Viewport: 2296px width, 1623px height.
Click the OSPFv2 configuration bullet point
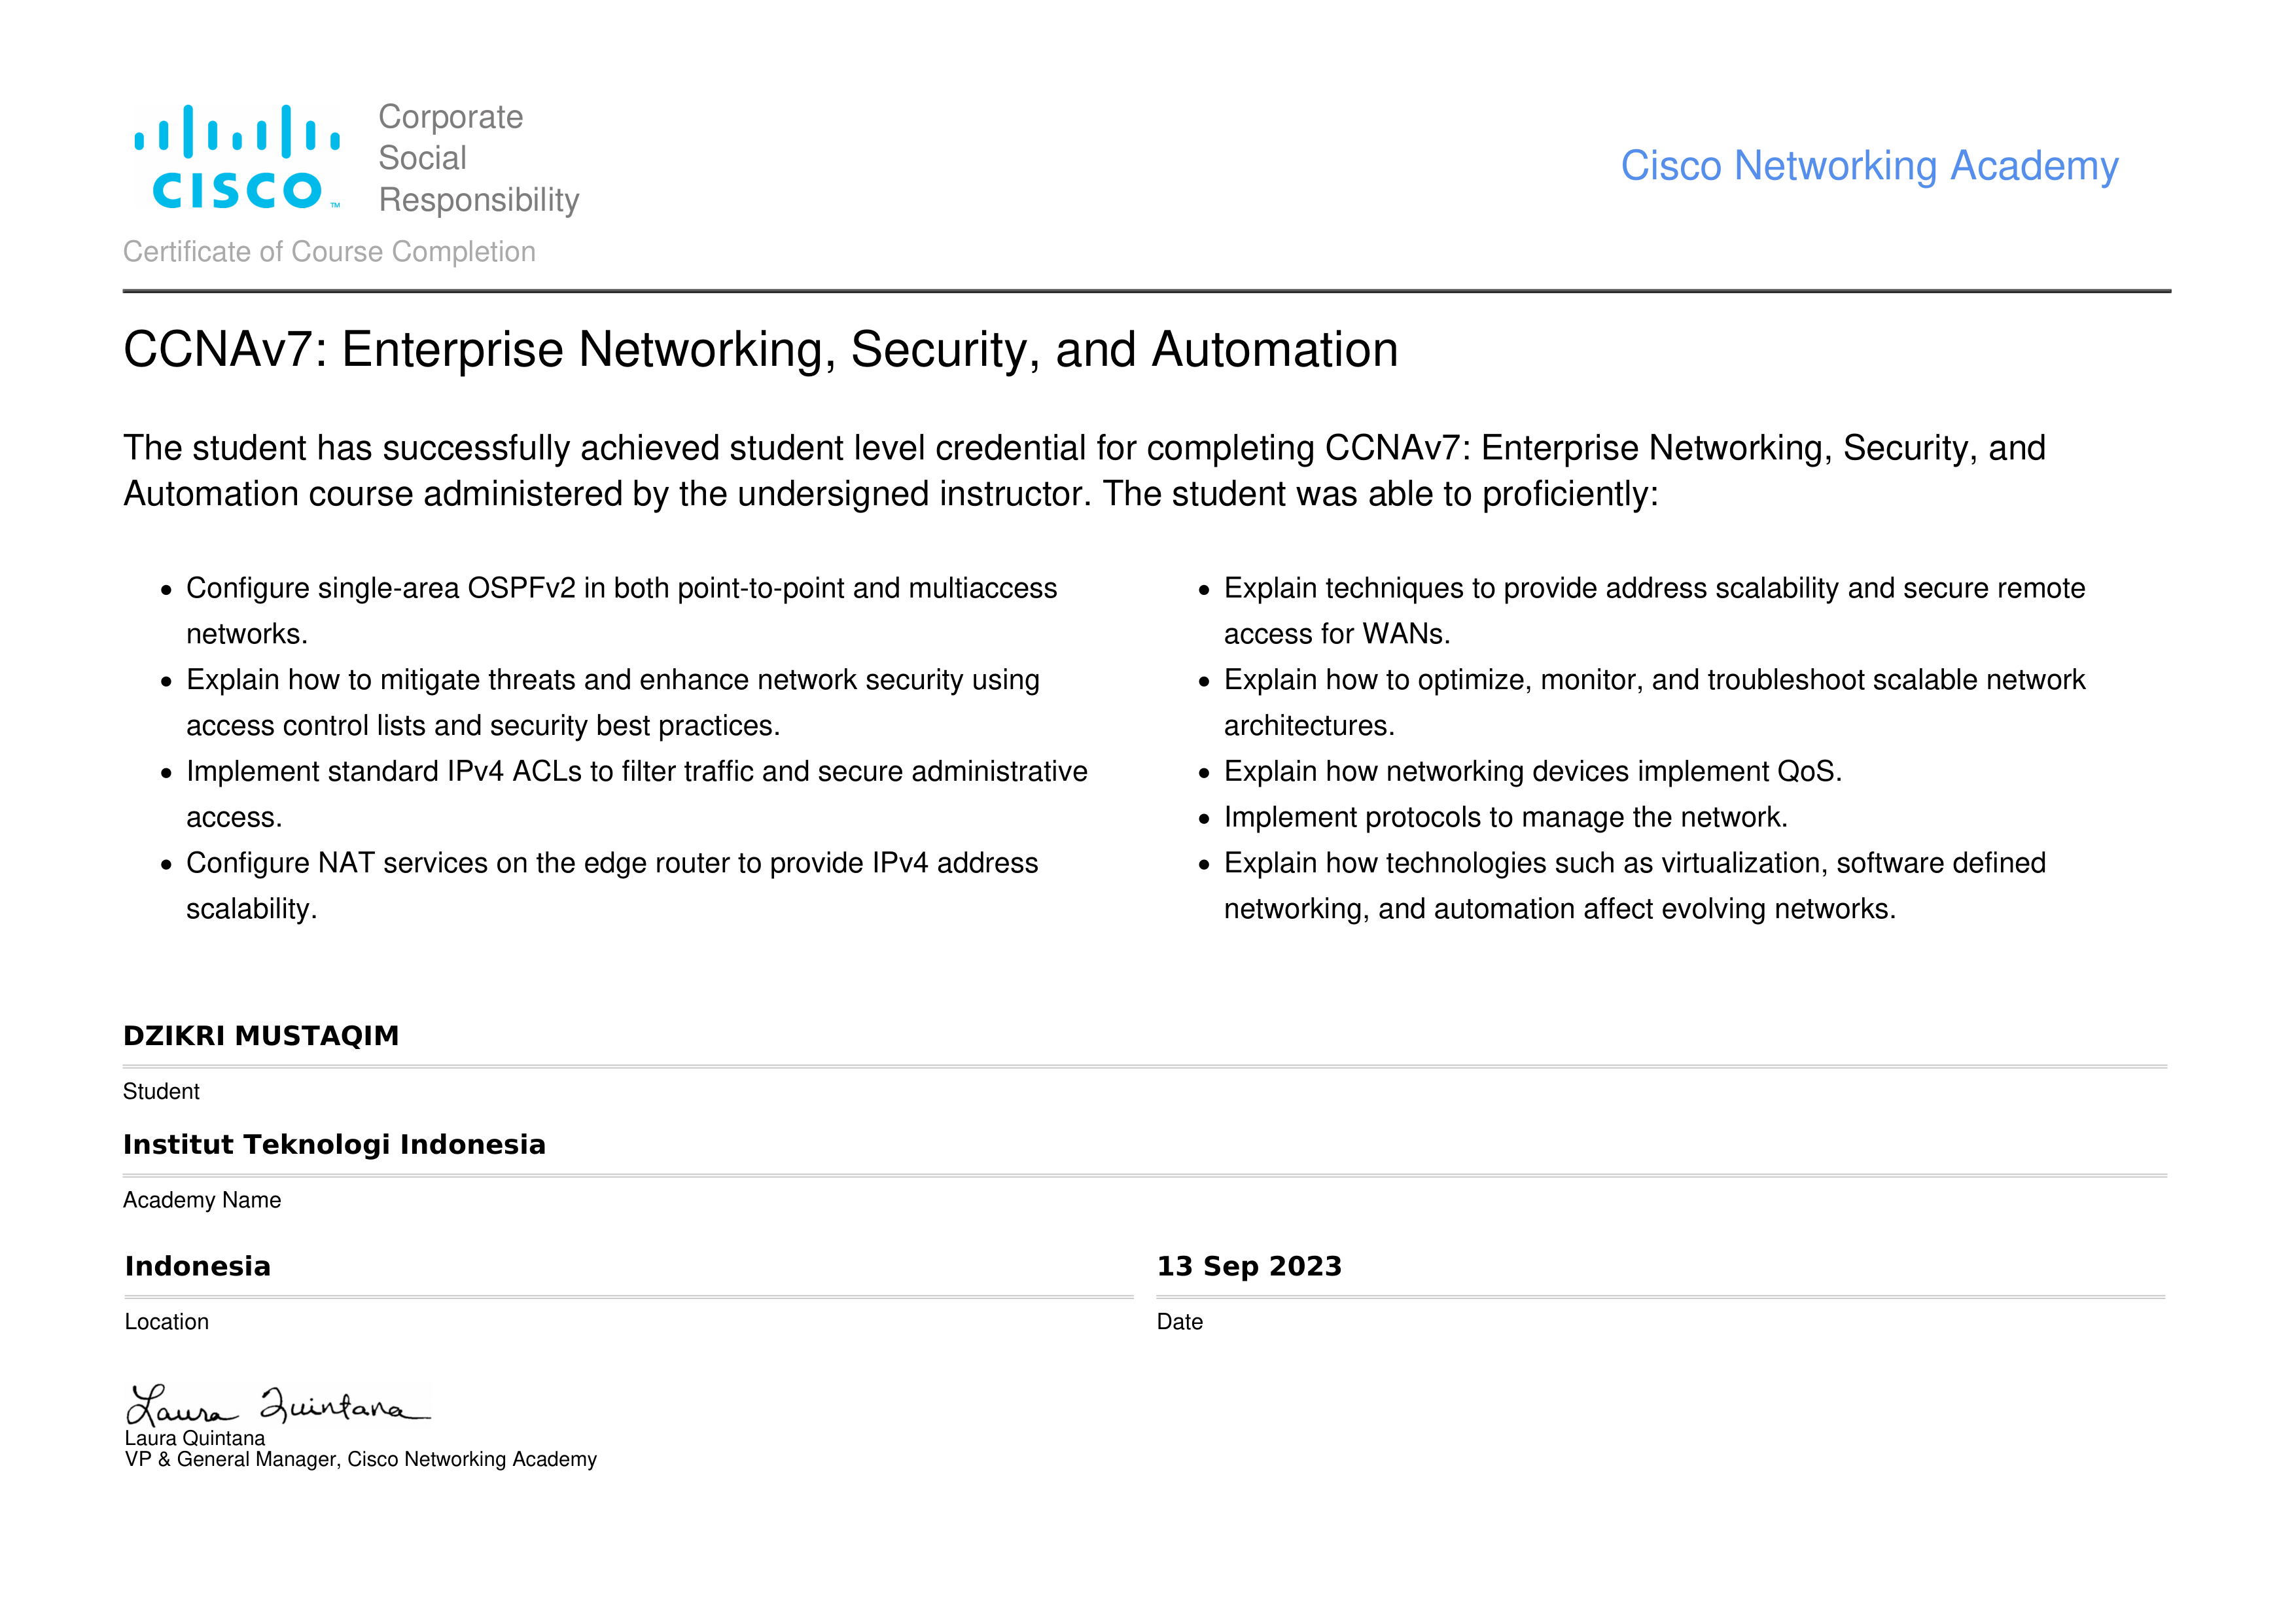click(621, 589)
